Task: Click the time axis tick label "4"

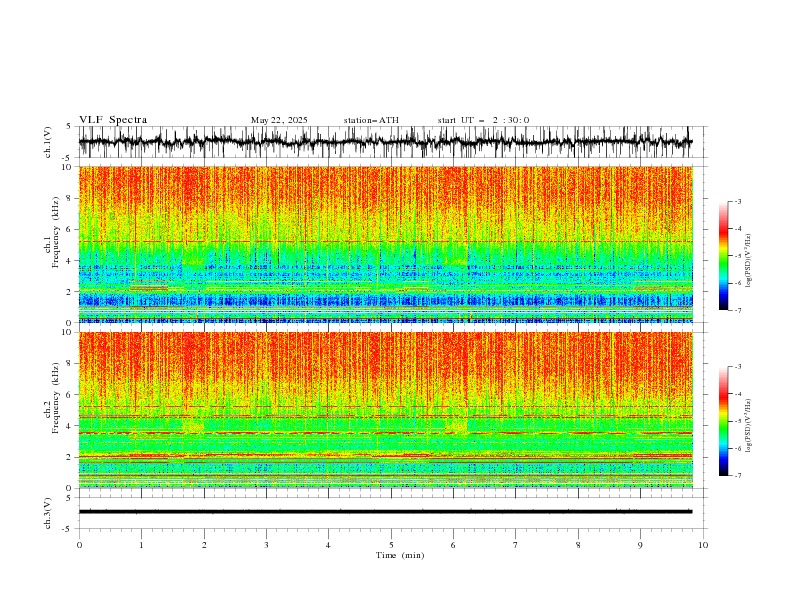Action: [x=328, y=545]
